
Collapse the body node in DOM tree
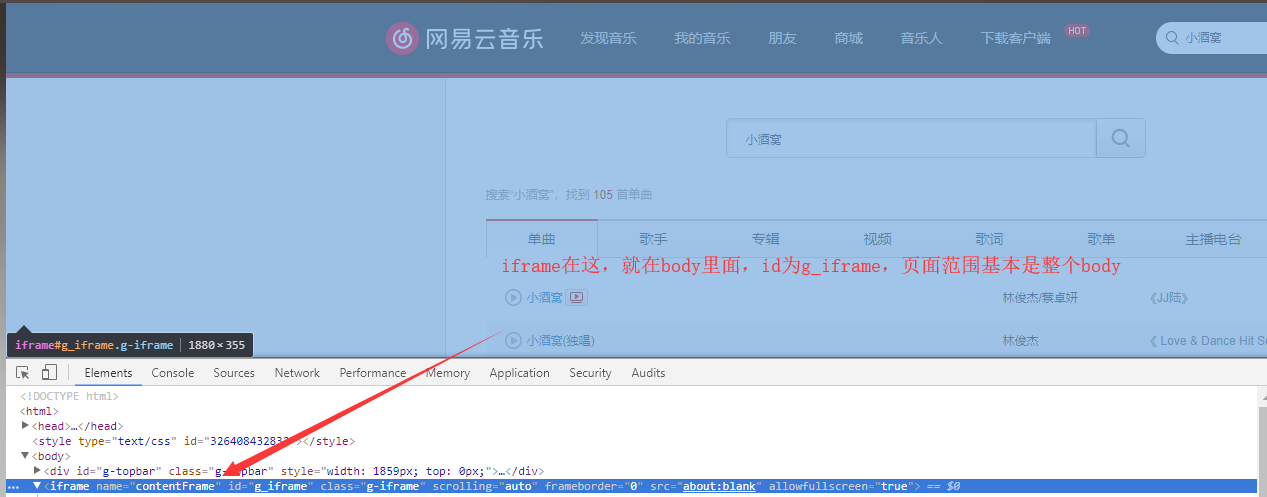coord(26,455)
